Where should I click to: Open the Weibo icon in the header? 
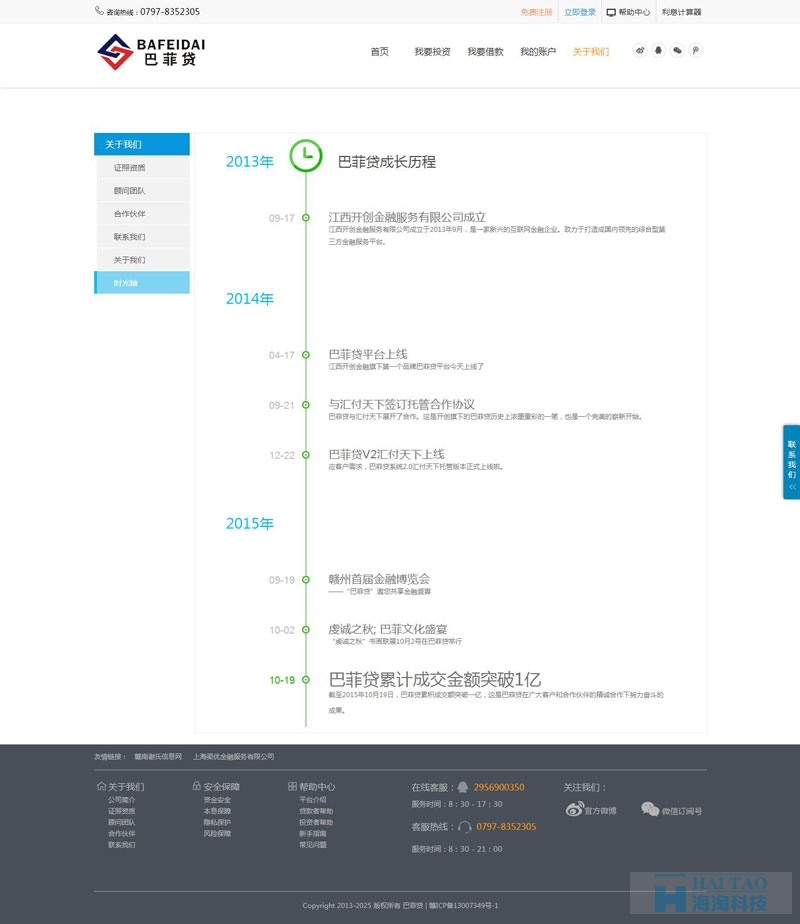640,51
